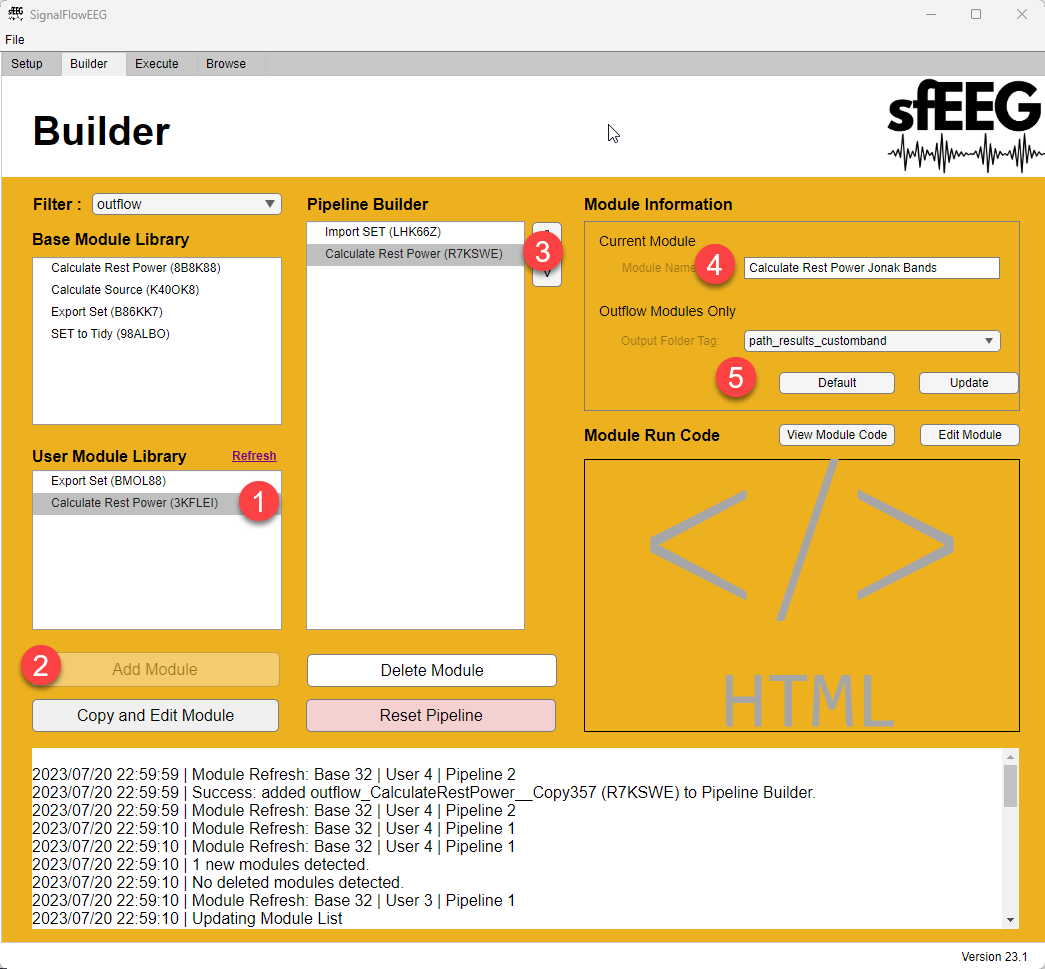Image resolution: width=1045 pixels, height=969 pixels.
Task: Reset the pipeline with Reset Pipeline
Action: 430,716
